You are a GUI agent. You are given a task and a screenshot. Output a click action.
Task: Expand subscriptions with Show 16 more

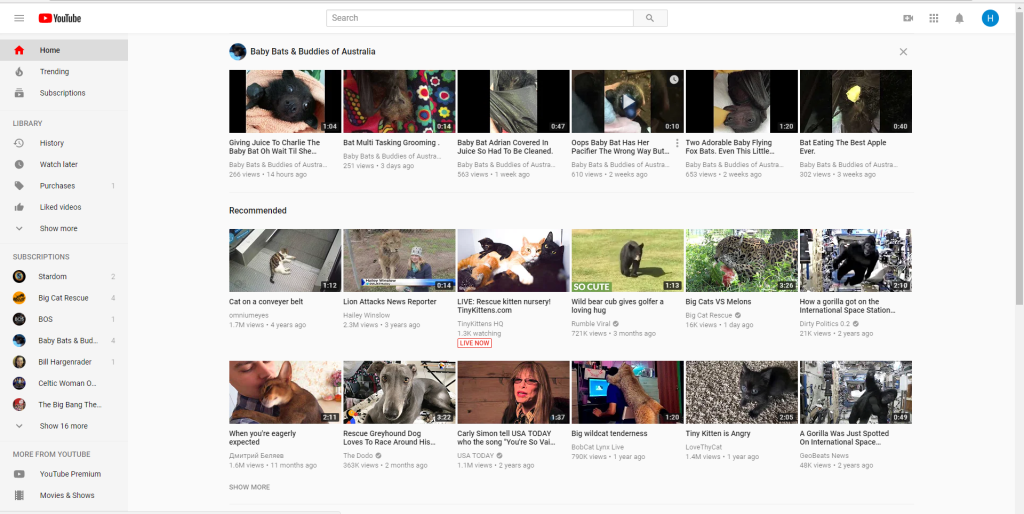click(x=64, y=426)
